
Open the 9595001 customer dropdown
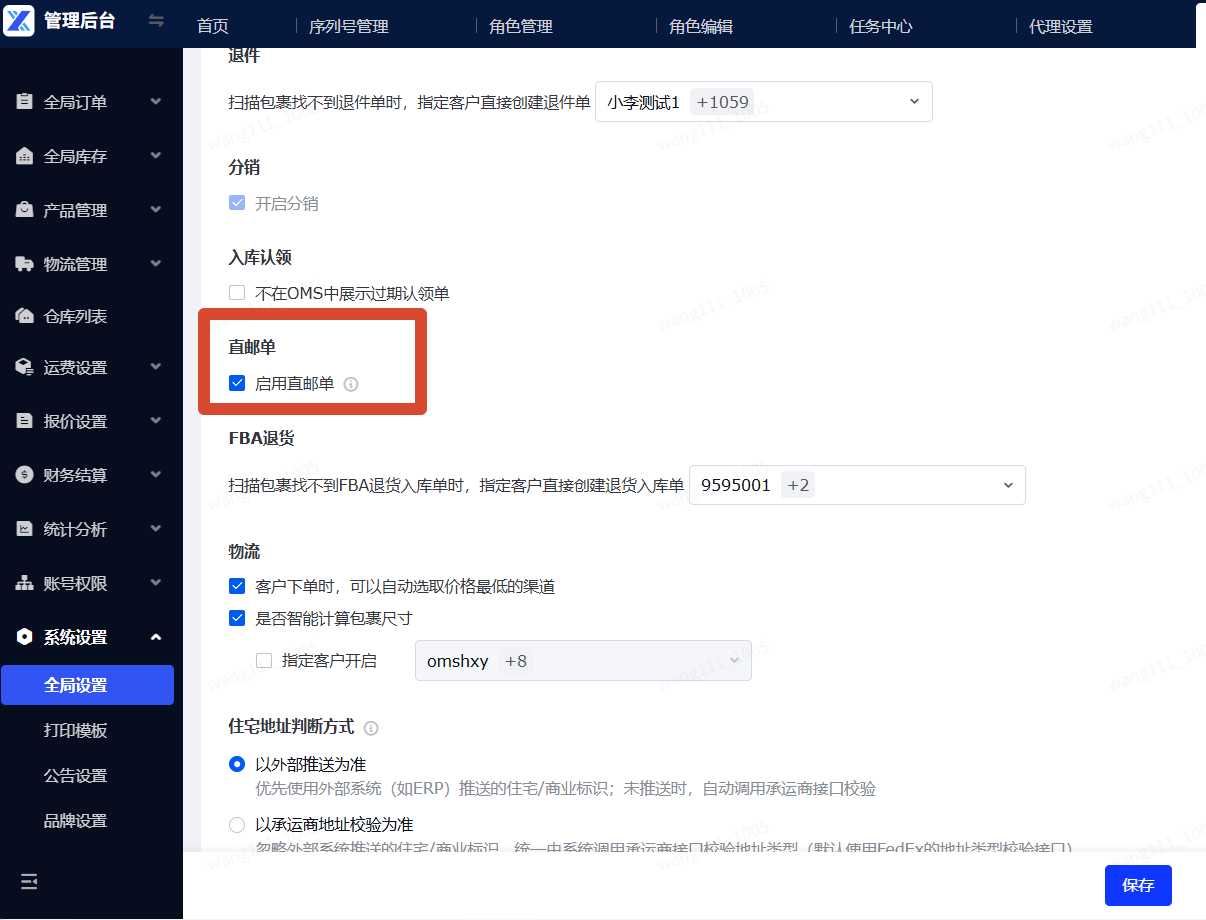(x=857, y=485)
